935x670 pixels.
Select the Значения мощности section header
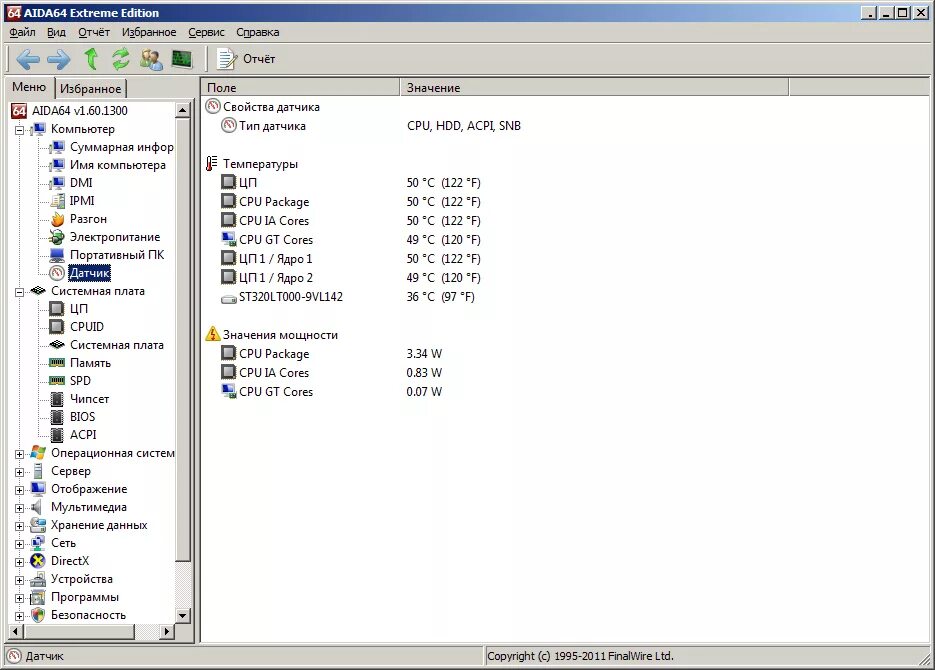coord(272,335)
